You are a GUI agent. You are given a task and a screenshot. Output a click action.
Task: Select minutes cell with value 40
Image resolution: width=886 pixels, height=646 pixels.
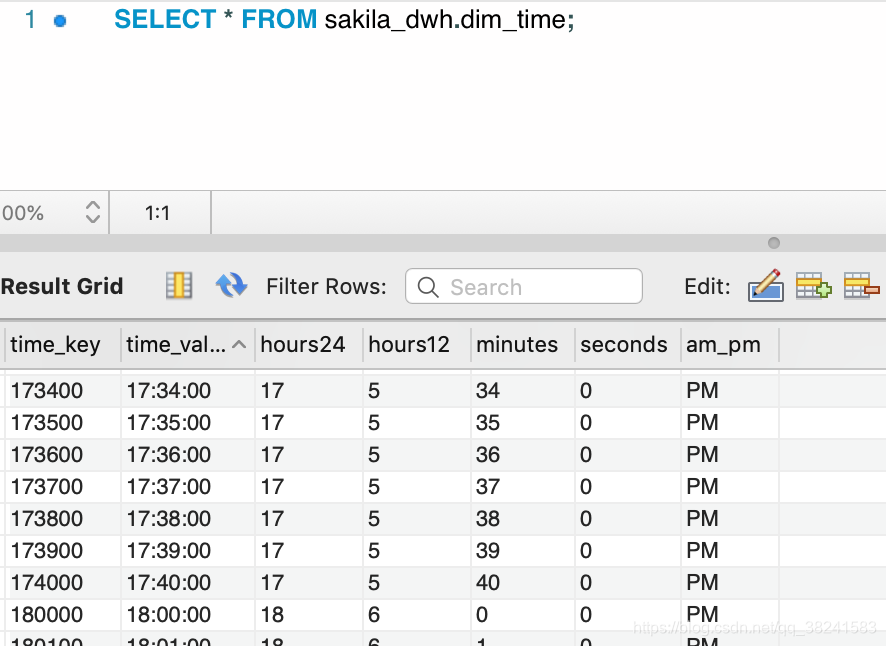[x=523, y=583]
